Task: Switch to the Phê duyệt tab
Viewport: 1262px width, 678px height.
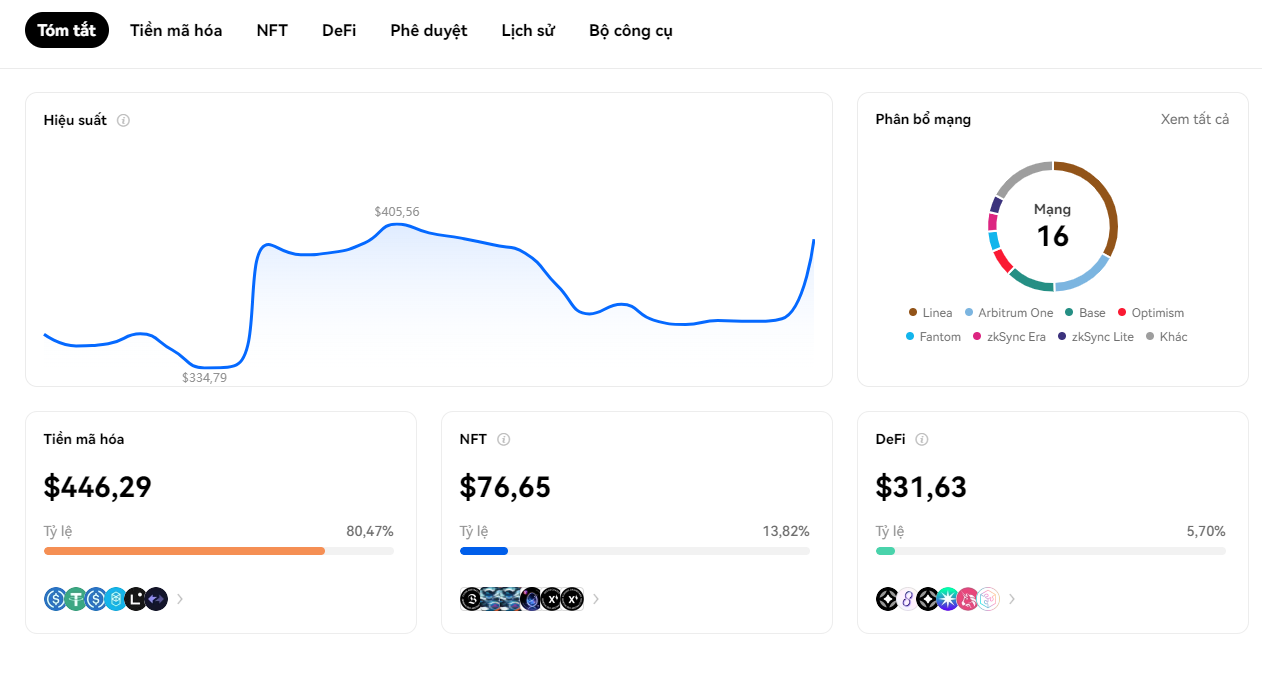Action: pos(428,30)
